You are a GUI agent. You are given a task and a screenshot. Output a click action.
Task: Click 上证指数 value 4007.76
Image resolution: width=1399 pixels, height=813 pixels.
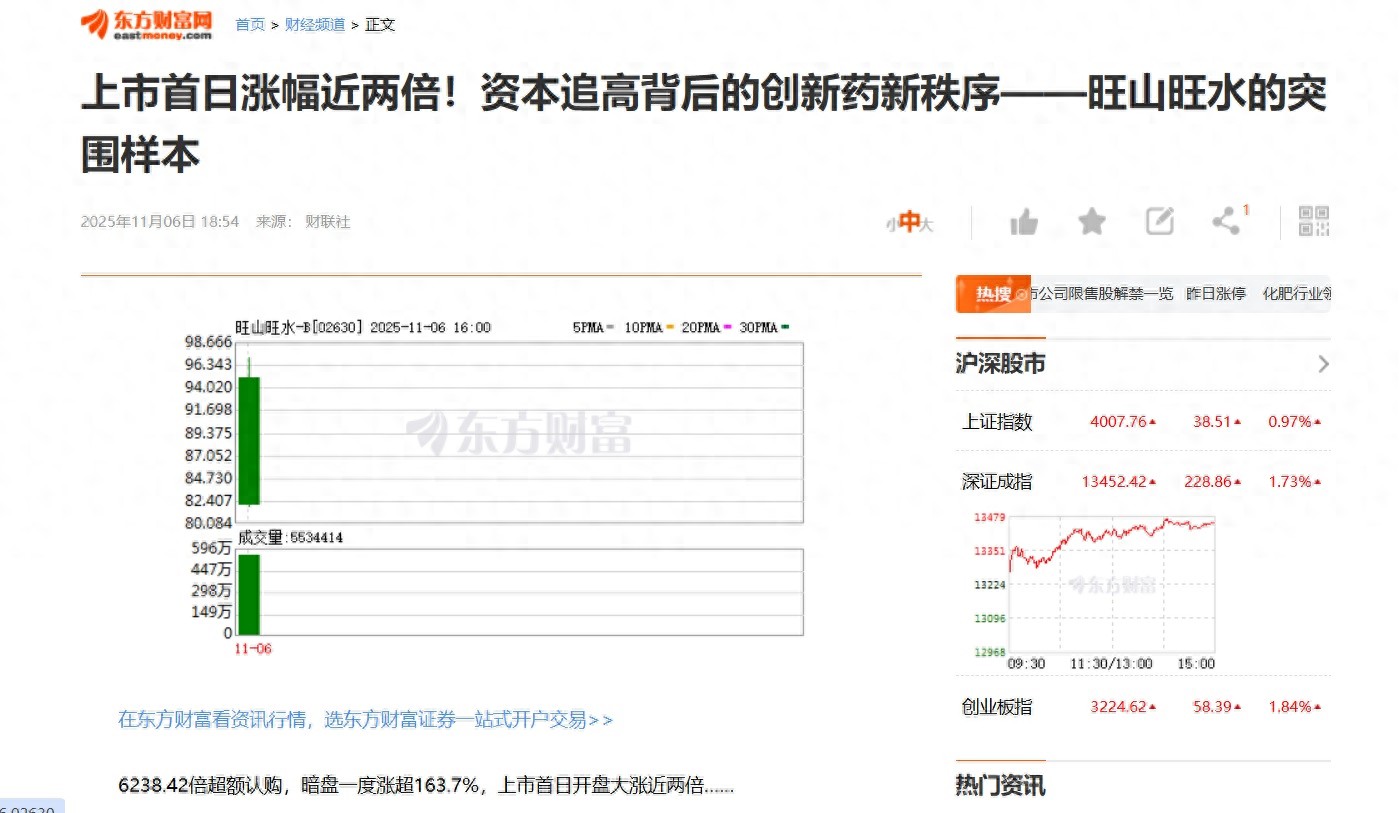(1118, 422)
